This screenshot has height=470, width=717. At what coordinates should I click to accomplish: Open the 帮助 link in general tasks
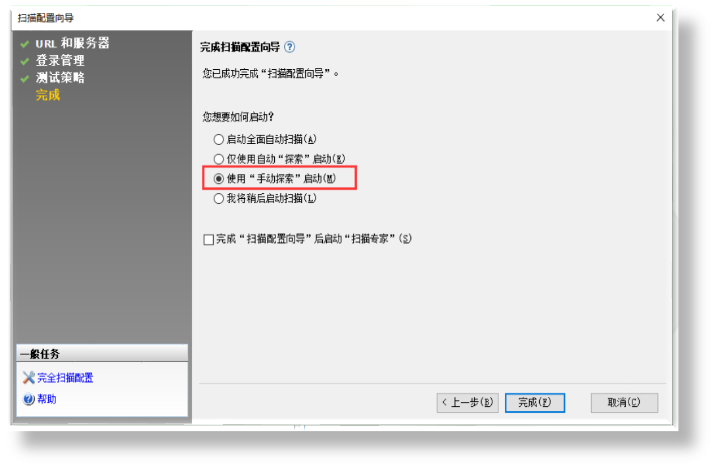pos(47,399)
